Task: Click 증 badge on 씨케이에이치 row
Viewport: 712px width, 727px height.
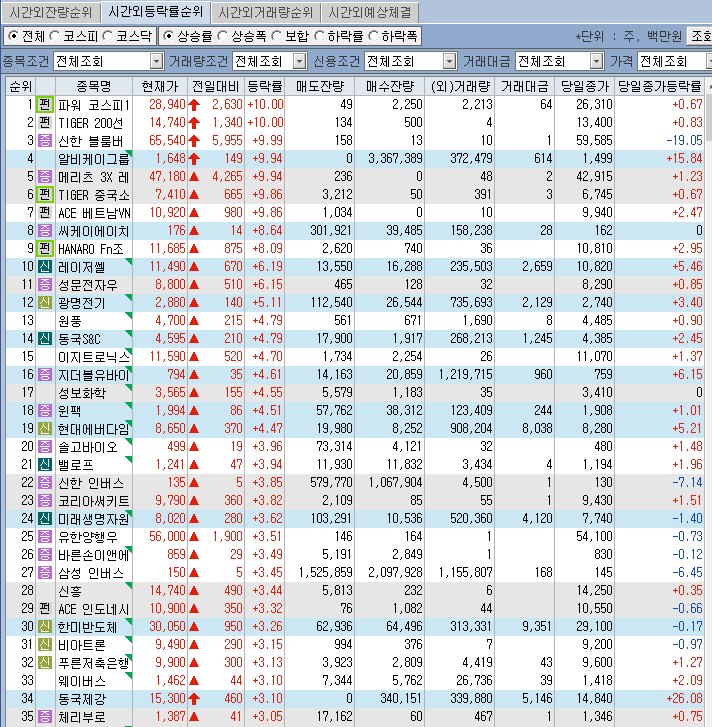Action: point(44,230)
